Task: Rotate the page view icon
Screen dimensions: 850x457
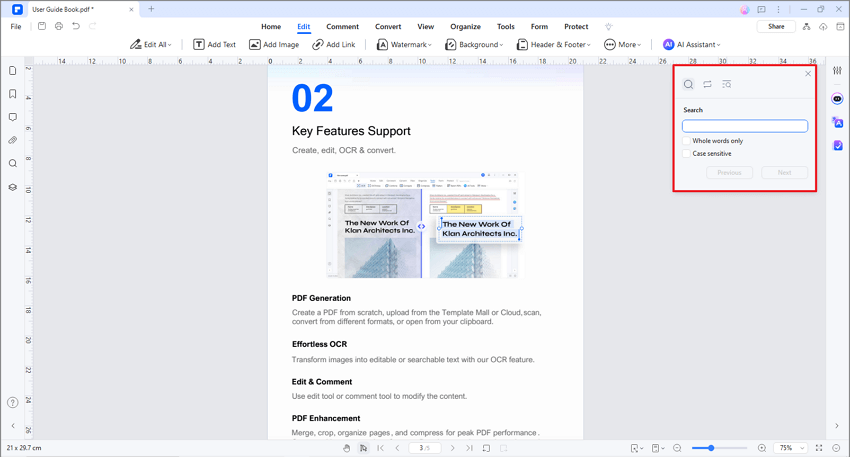Action: (x=486, y=448)
